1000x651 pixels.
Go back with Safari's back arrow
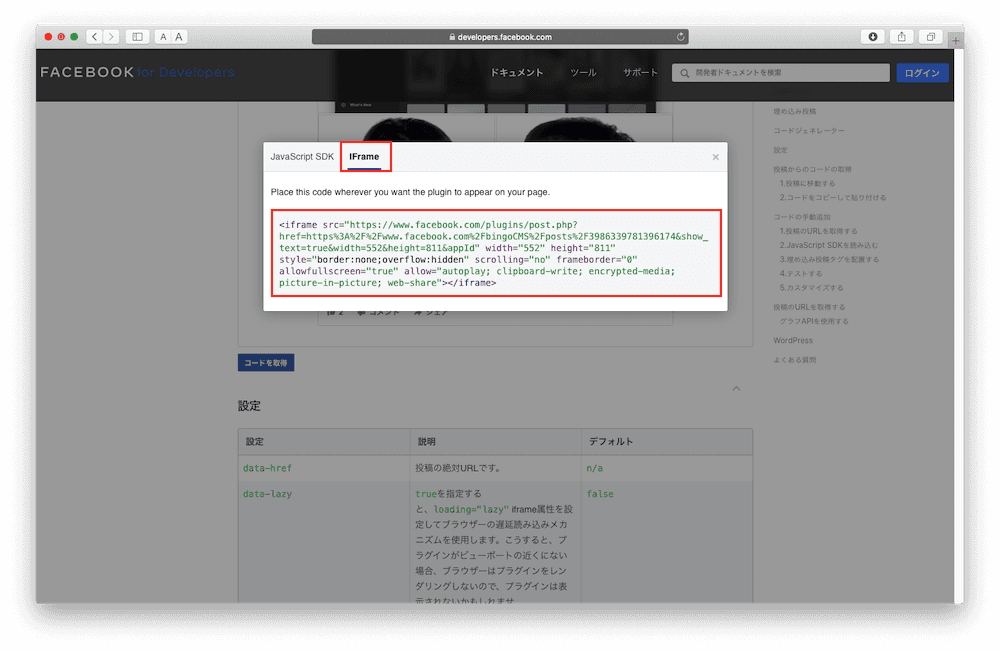(x=94, y=37)
